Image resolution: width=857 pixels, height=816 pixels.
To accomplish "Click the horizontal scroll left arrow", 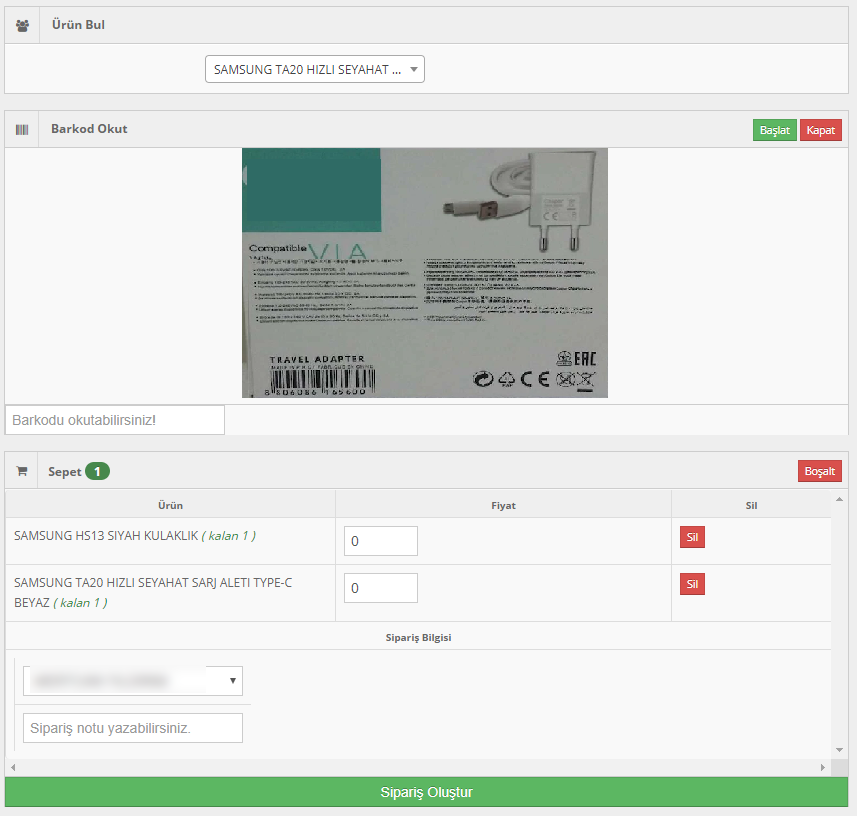I will point(13,767).
